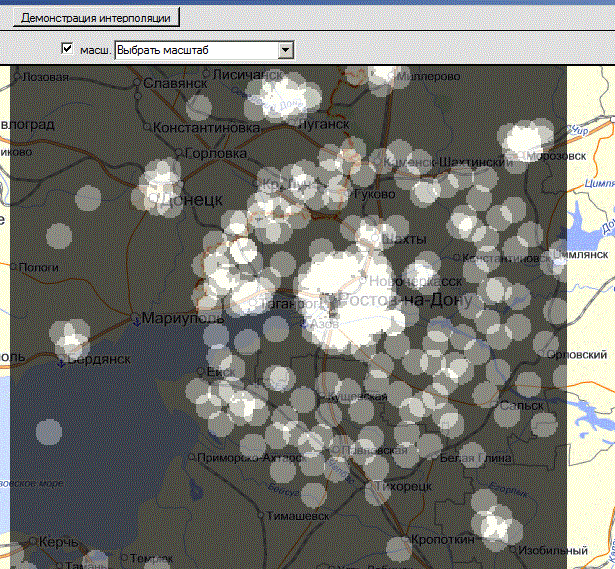Click the Демонстрация интерполяции button
Image resolution: width=615 pixels, height=569 pixels.
[97, 17]
